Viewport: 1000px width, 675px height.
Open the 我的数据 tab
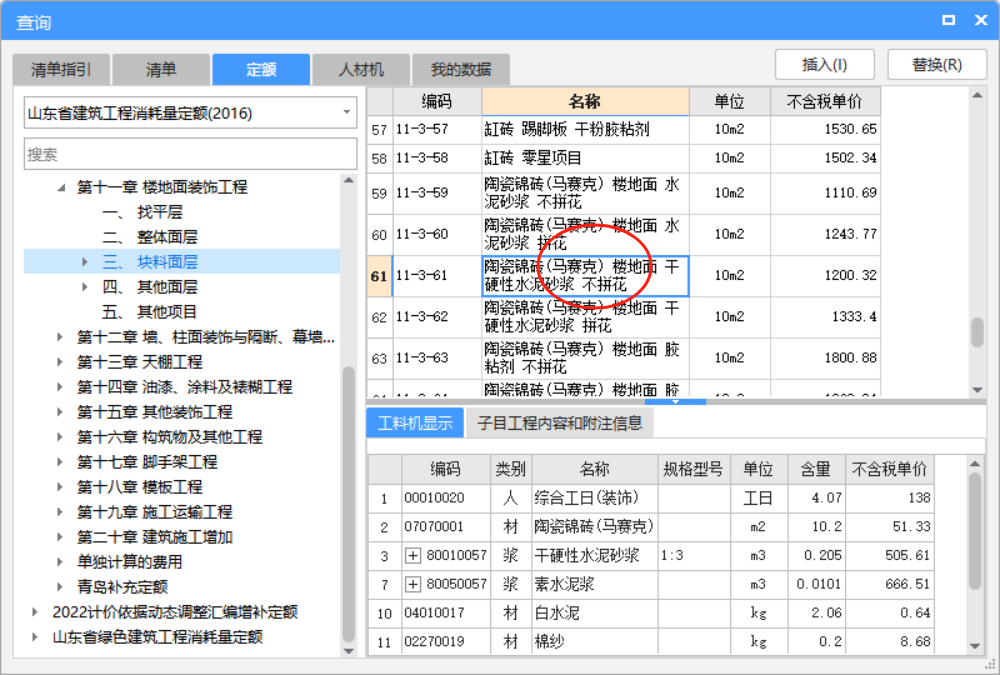[461, 70]
